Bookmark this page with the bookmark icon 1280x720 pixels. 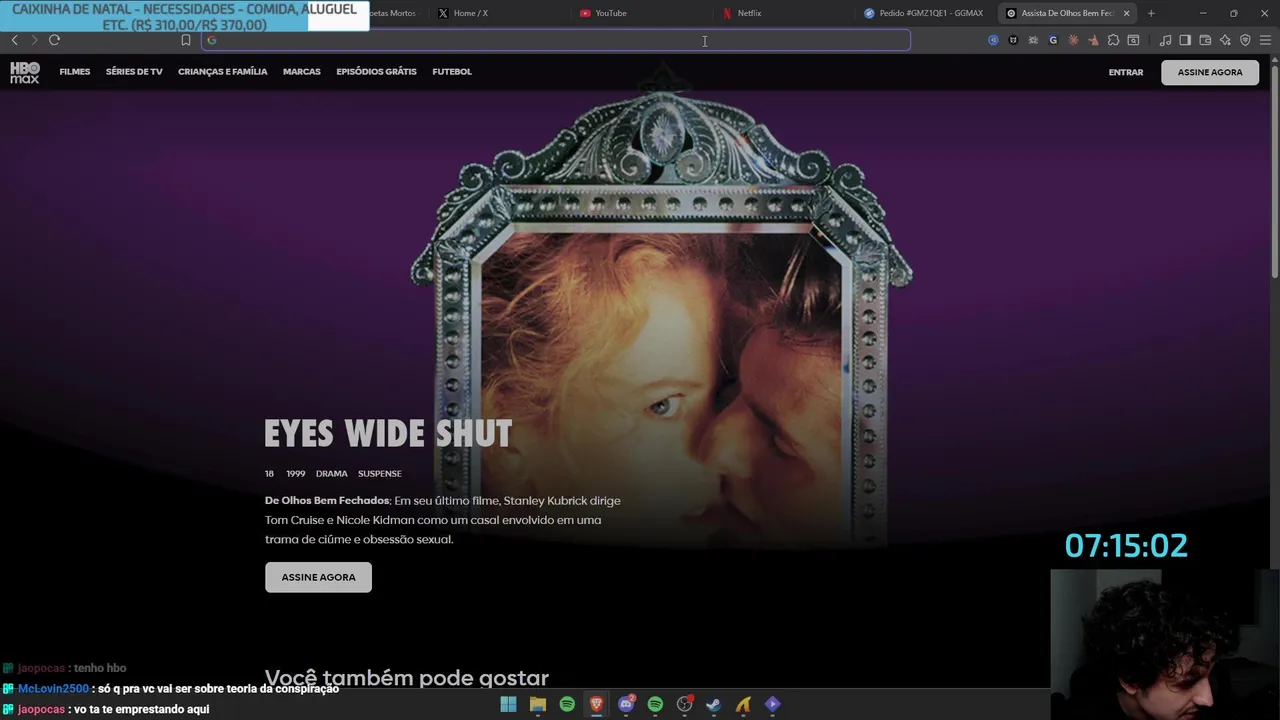point(186,40)
